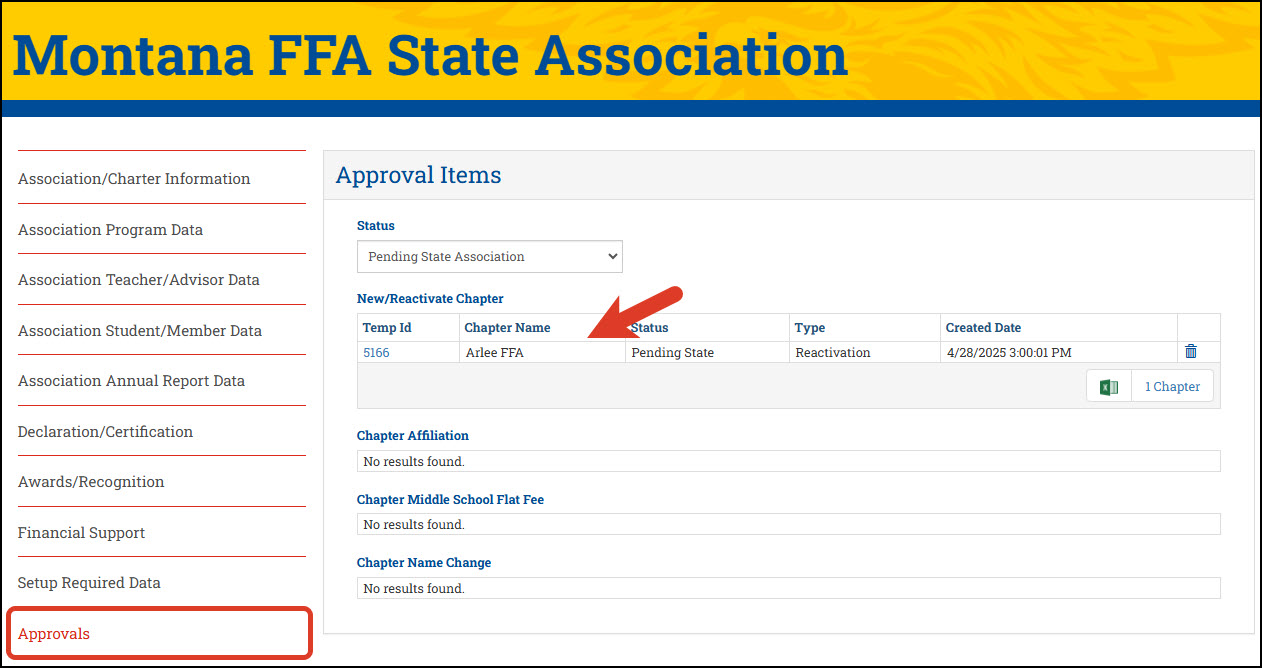This screenshot has height=668, width=1262.
Task: Open Association Student/Member Data
Action: click(139, 331)
